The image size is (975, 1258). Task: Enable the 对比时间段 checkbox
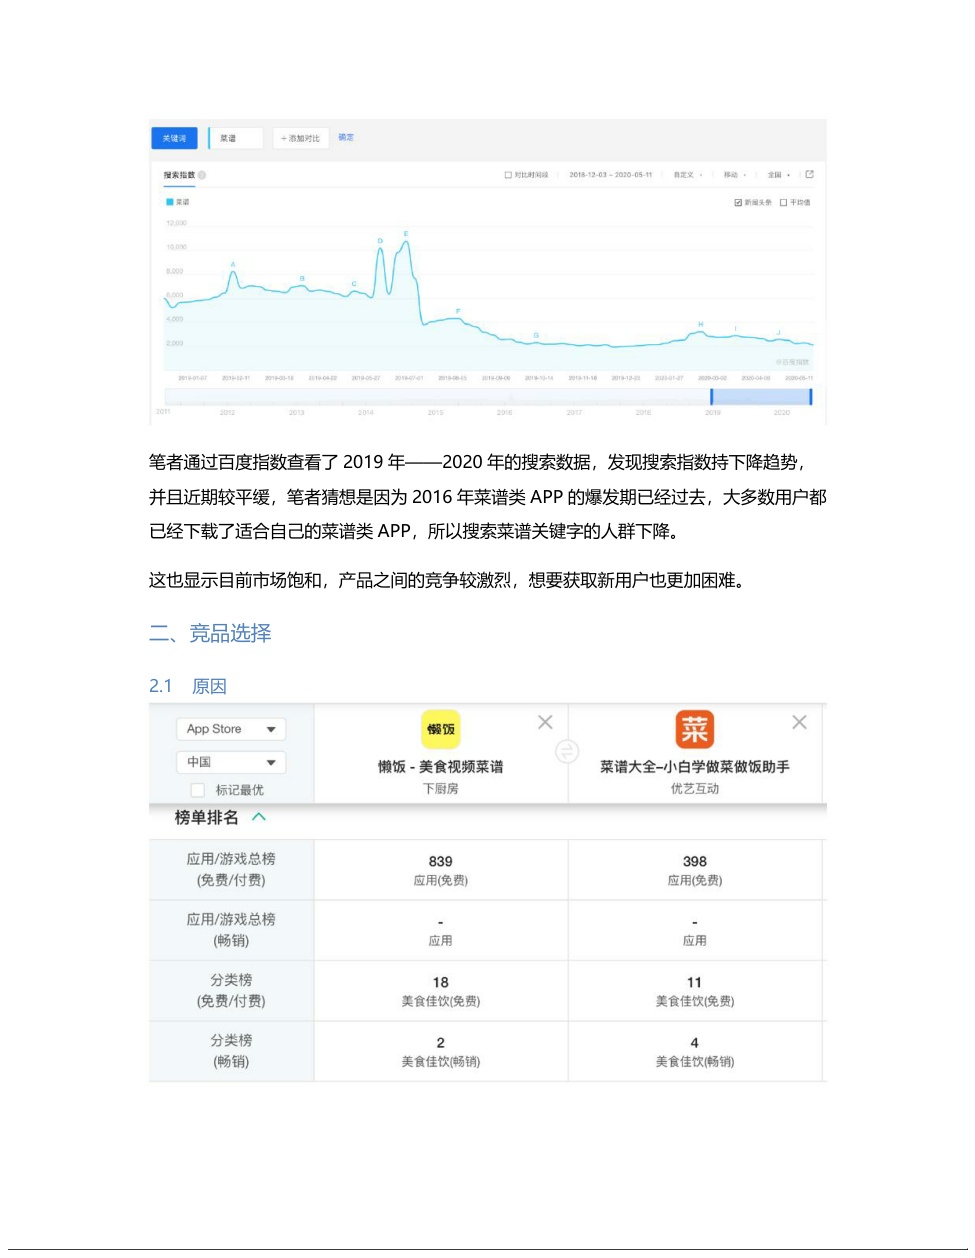[508, 175]
